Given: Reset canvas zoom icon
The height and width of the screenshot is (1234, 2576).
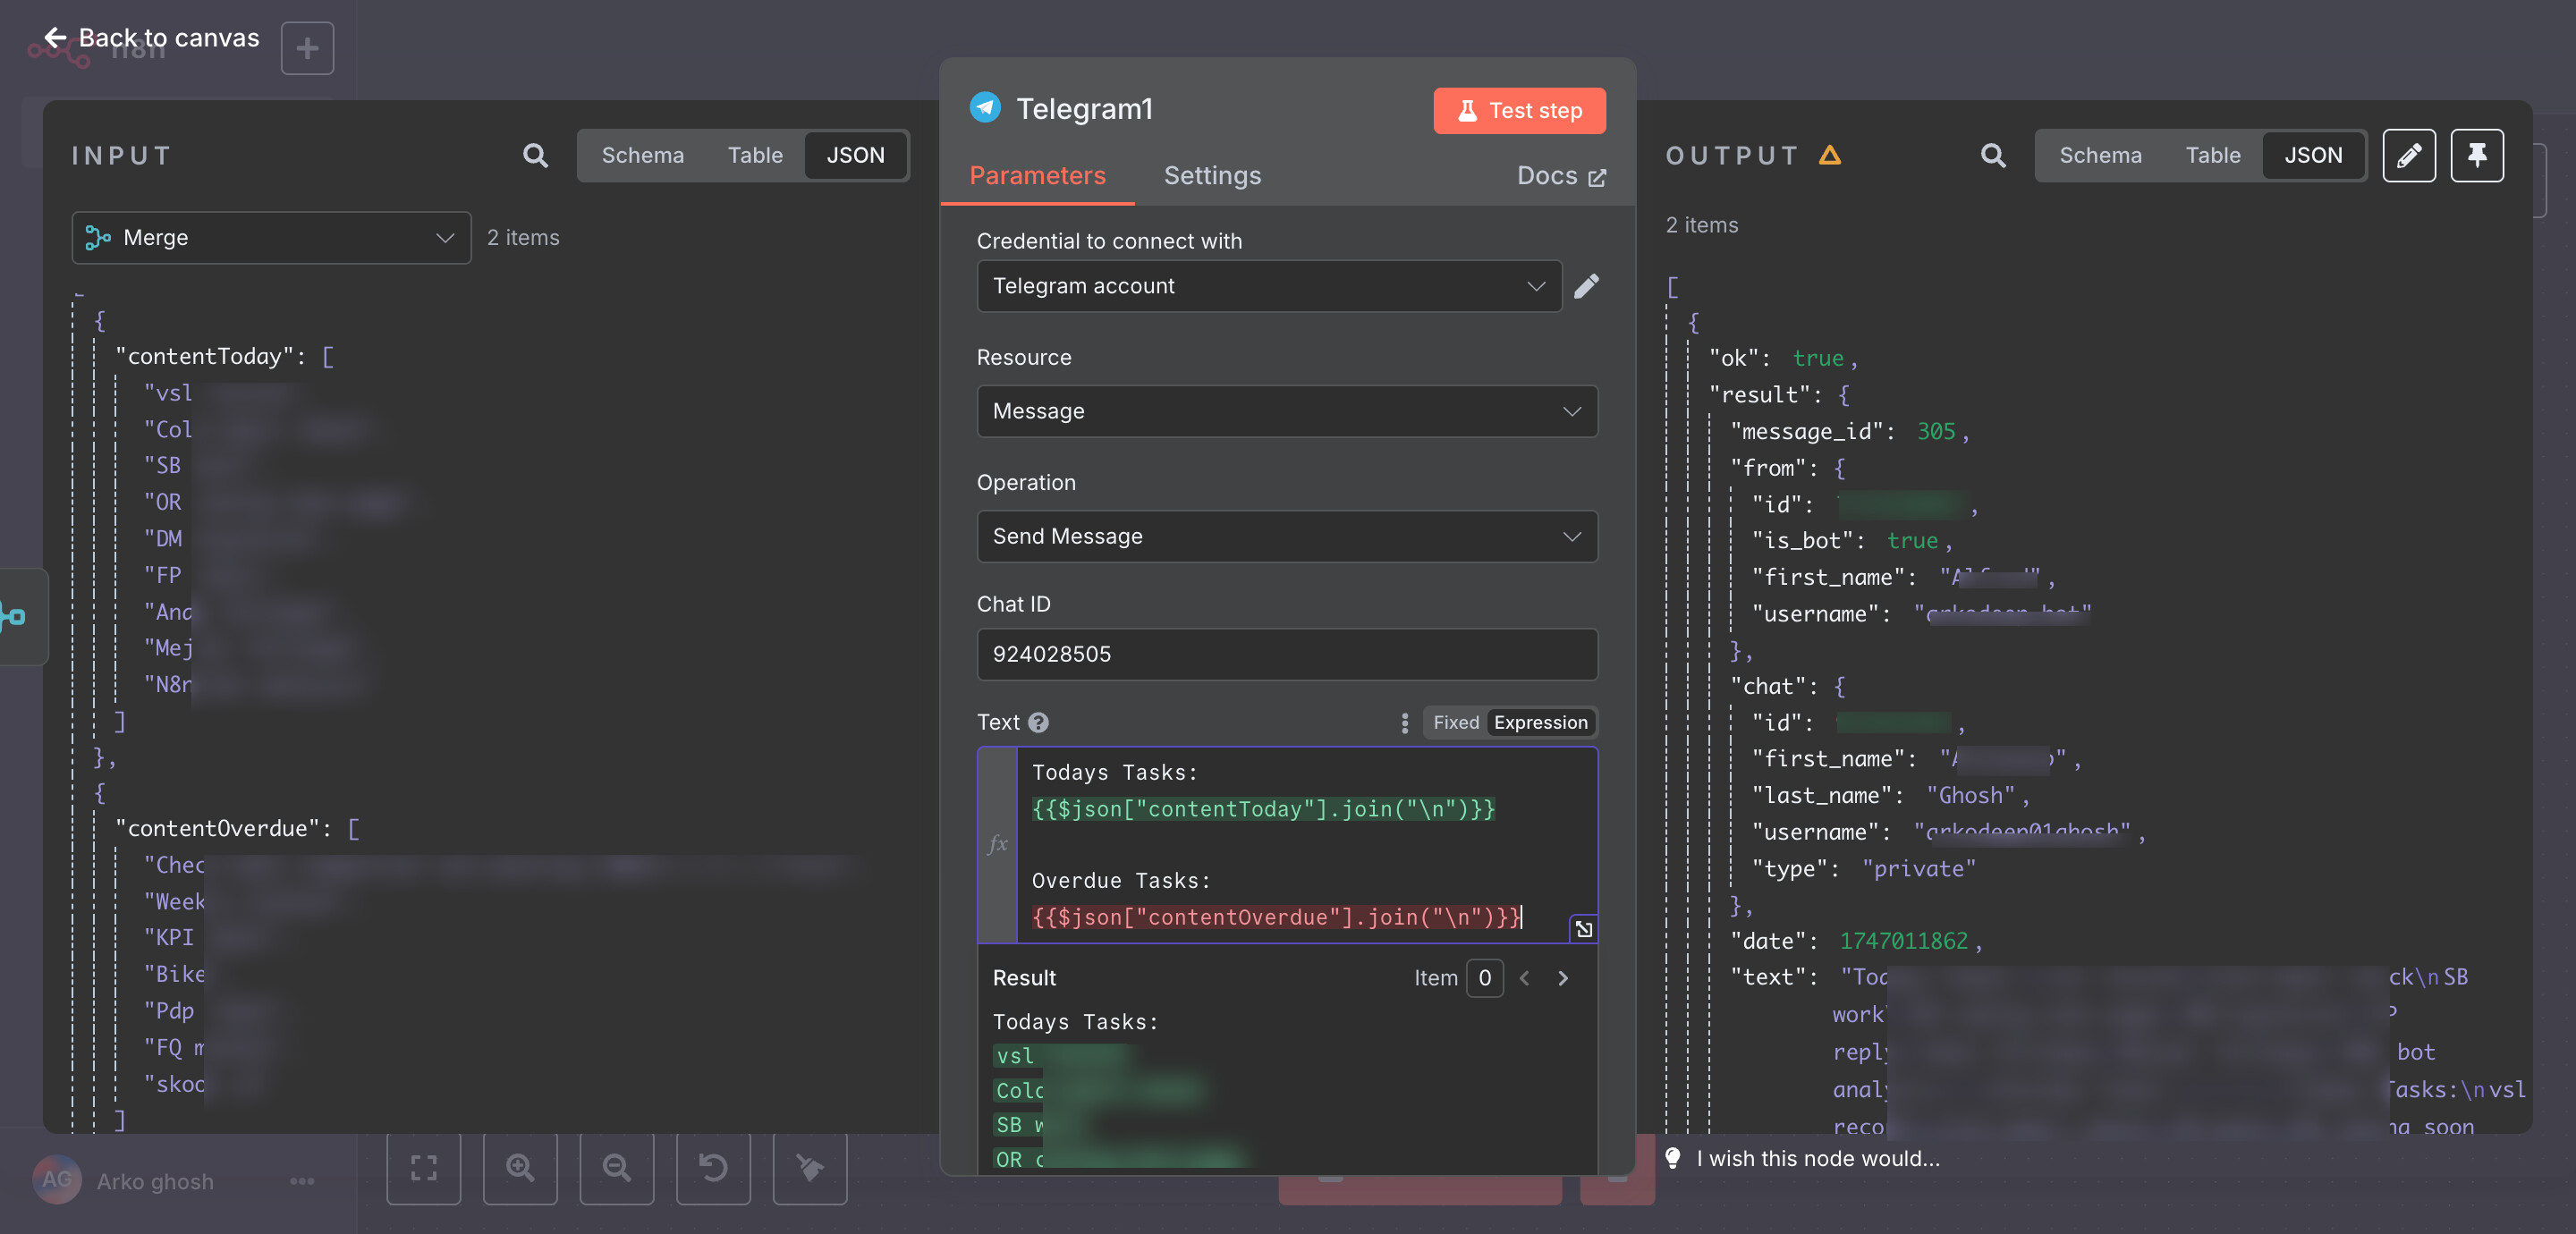Looking at the screenshot, I should pos(713,1167).
